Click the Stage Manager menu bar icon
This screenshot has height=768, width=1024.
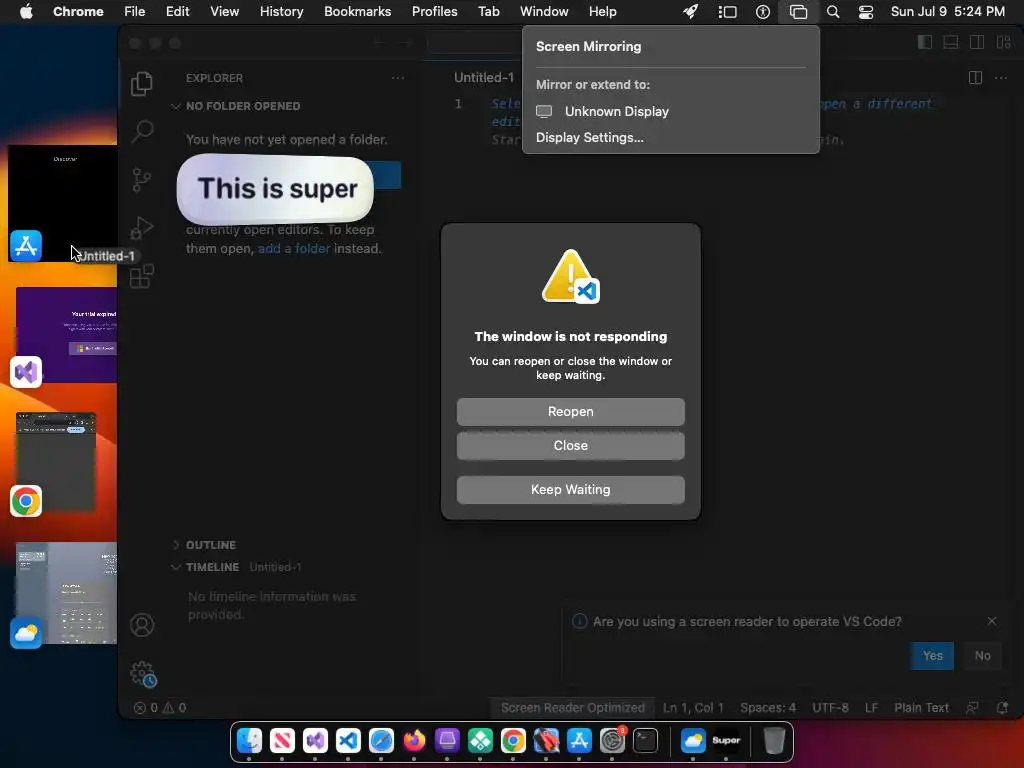click(x=727, y=12)
